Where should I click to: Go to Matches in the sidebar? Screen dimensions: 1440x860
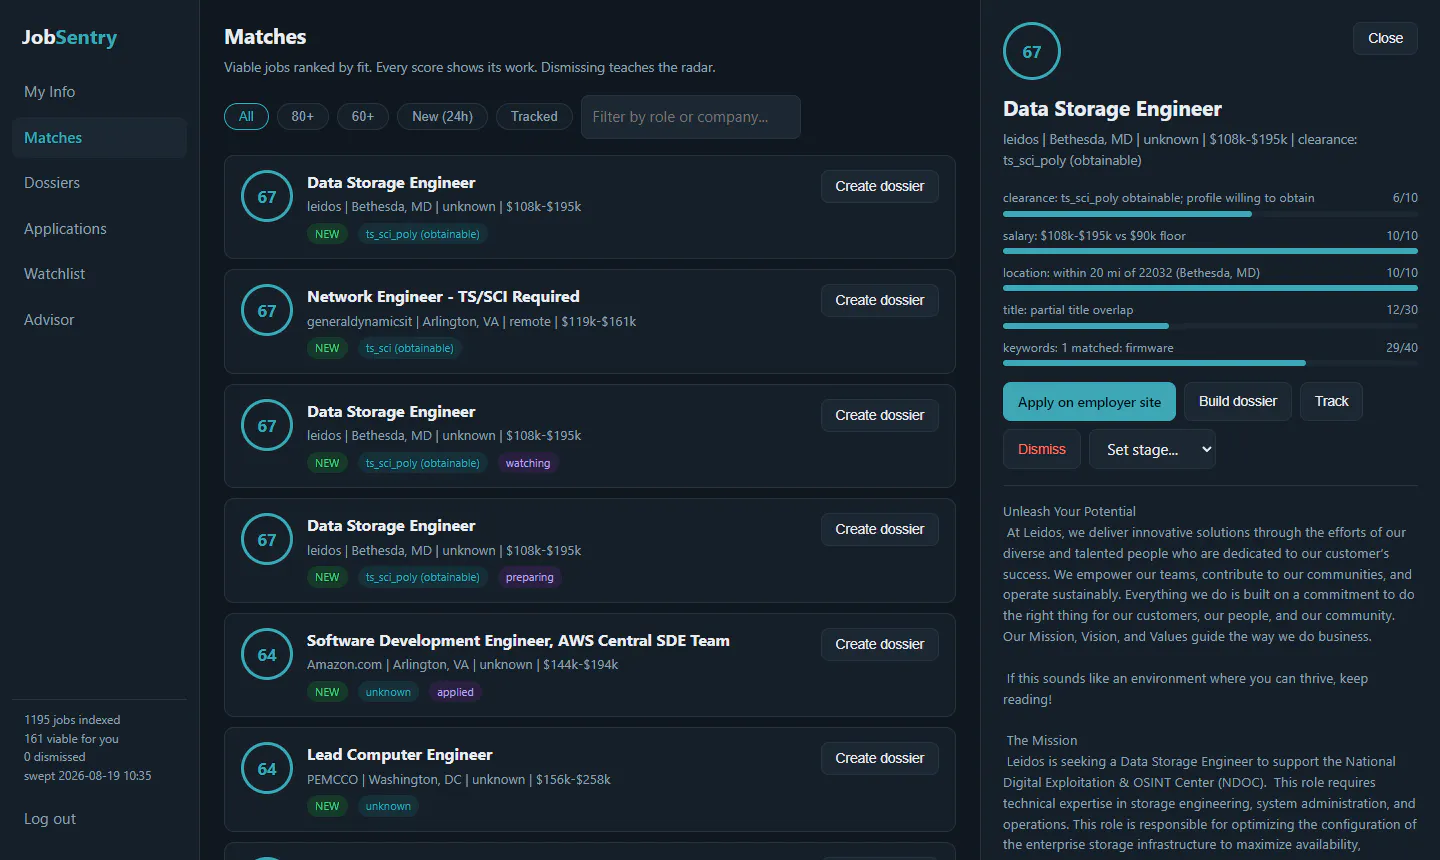coord(99,138)
